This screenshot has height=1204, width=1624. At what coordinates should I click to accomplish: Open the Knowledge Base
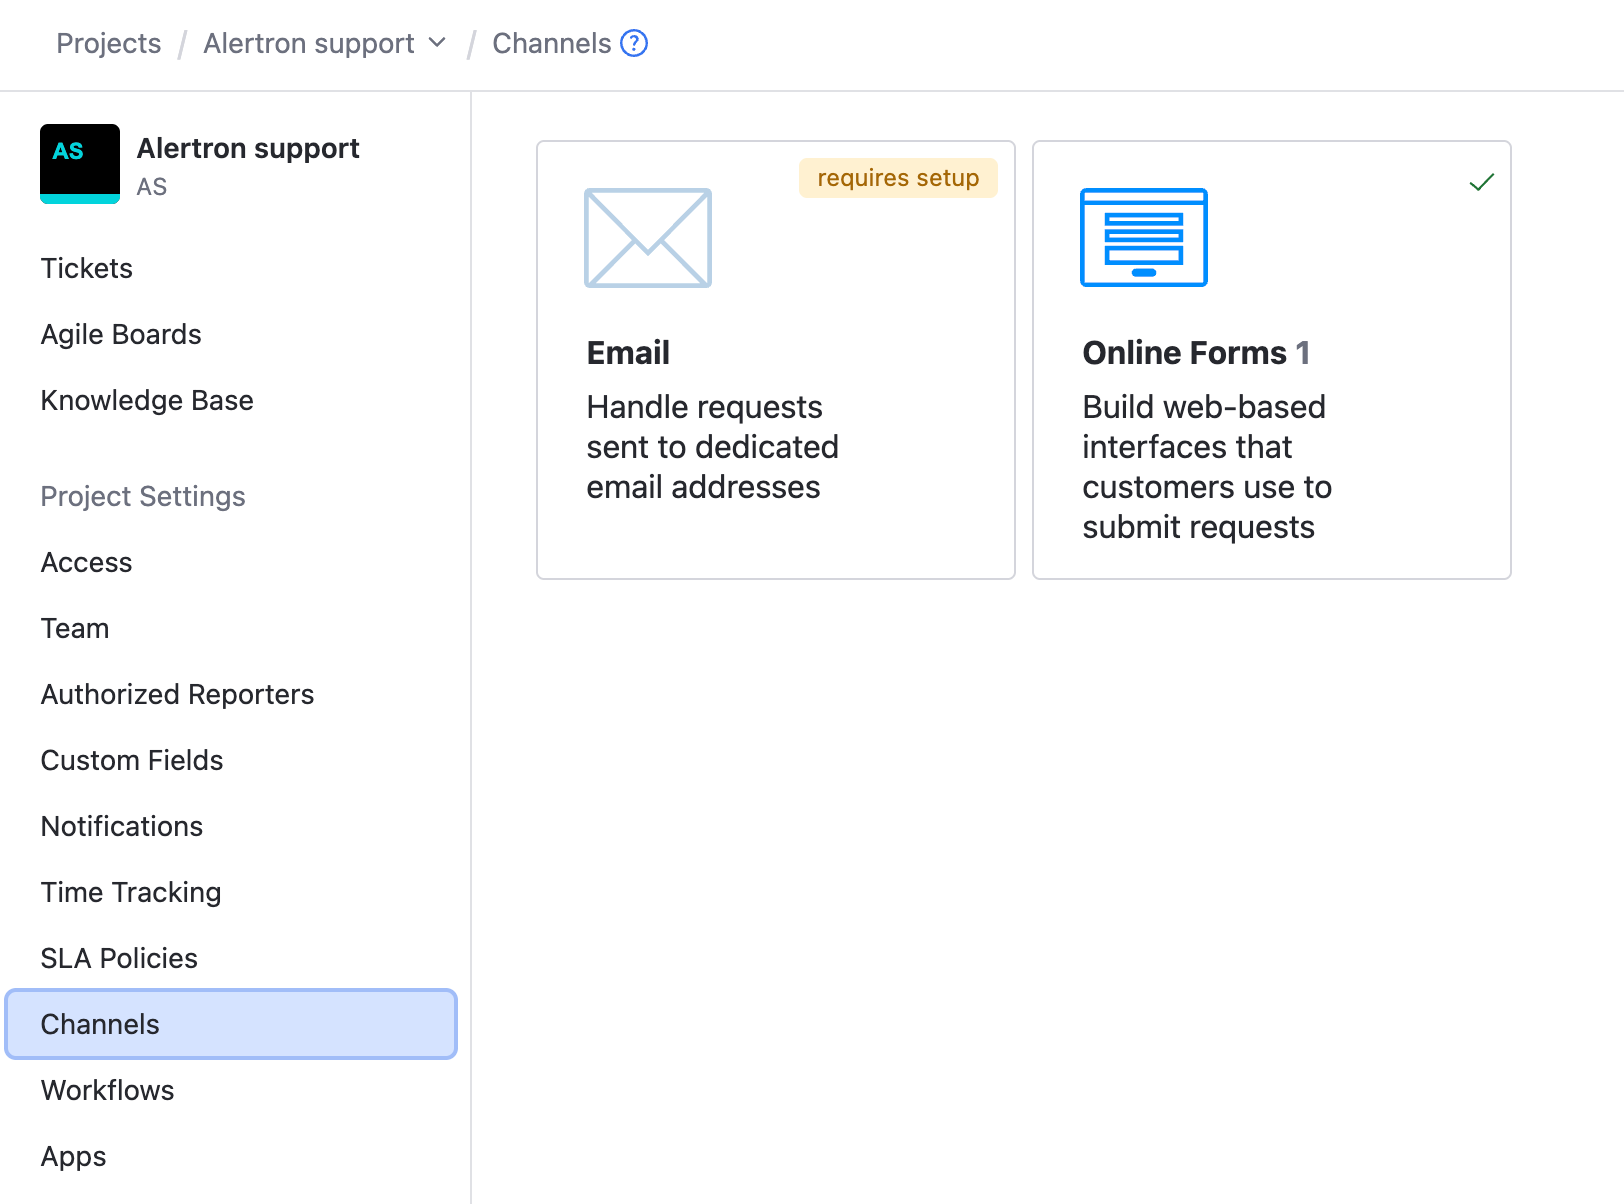pyautogui.click(x=146, y=400)
